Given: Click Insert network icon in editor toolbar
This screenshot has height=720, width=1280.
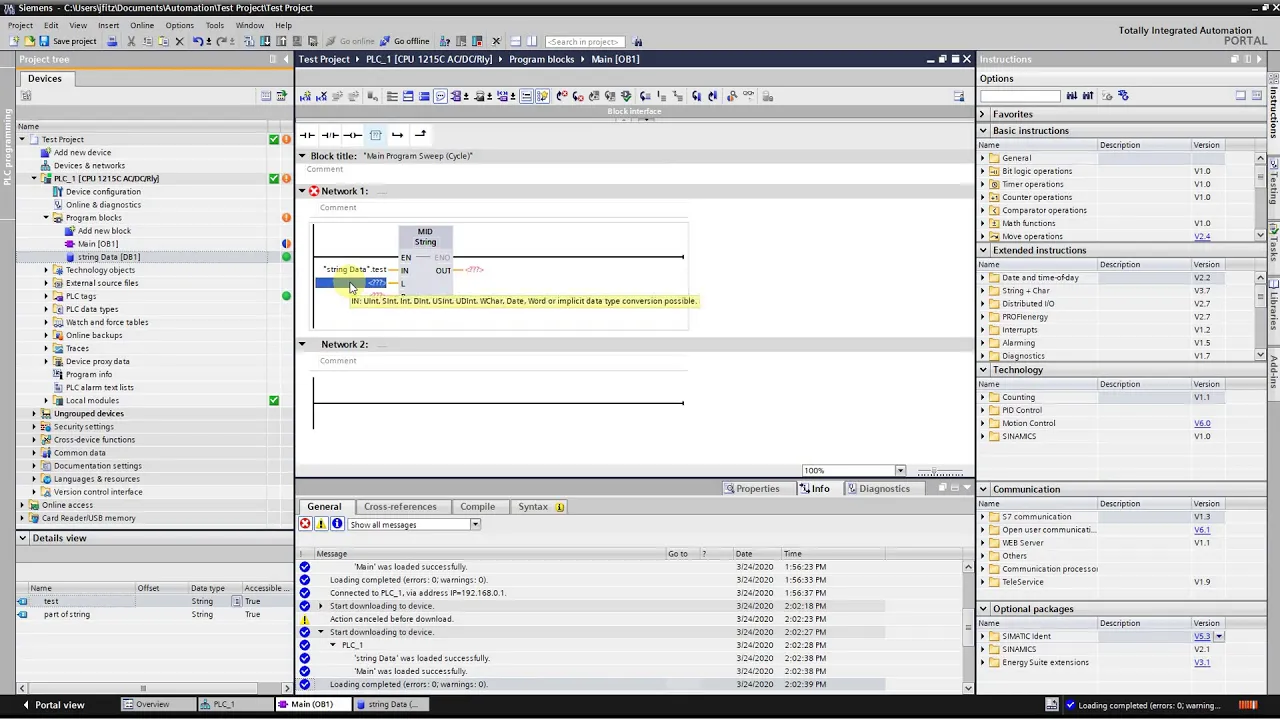Looking at the screenshot, I should click(x=305, y=96).
